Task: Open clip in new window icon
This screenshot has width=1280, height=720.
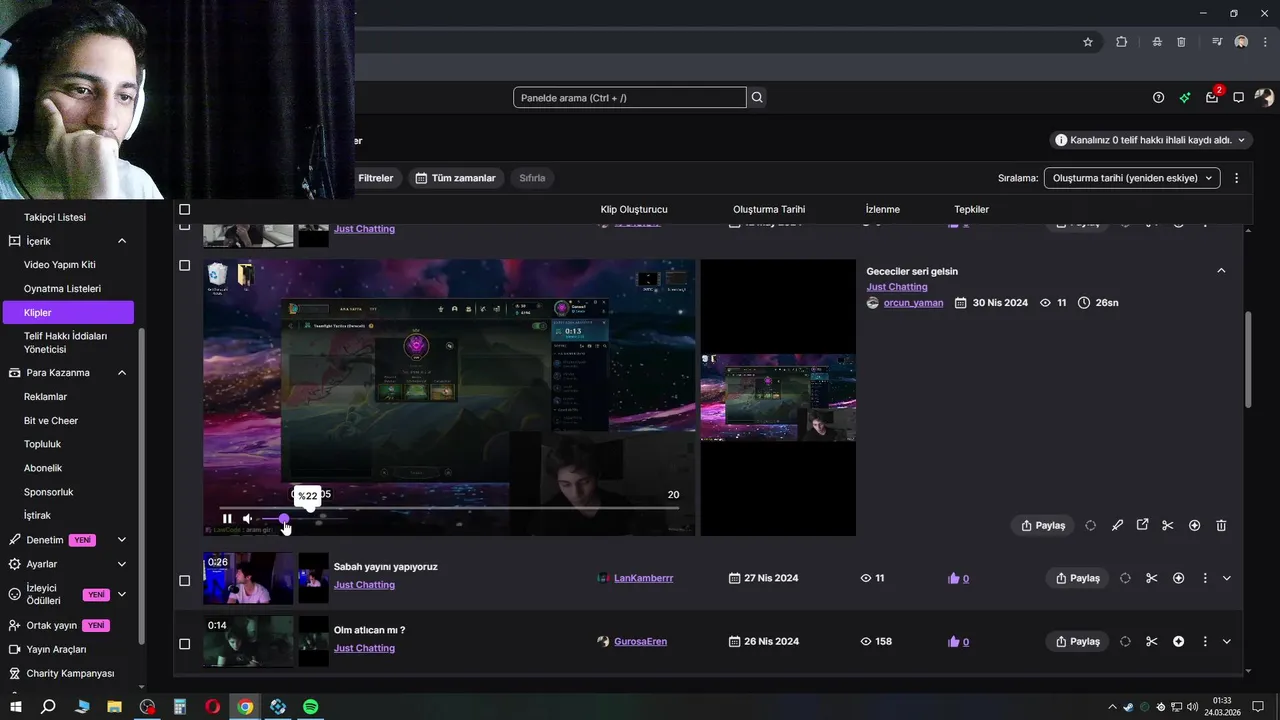Action: [1142, 525]
